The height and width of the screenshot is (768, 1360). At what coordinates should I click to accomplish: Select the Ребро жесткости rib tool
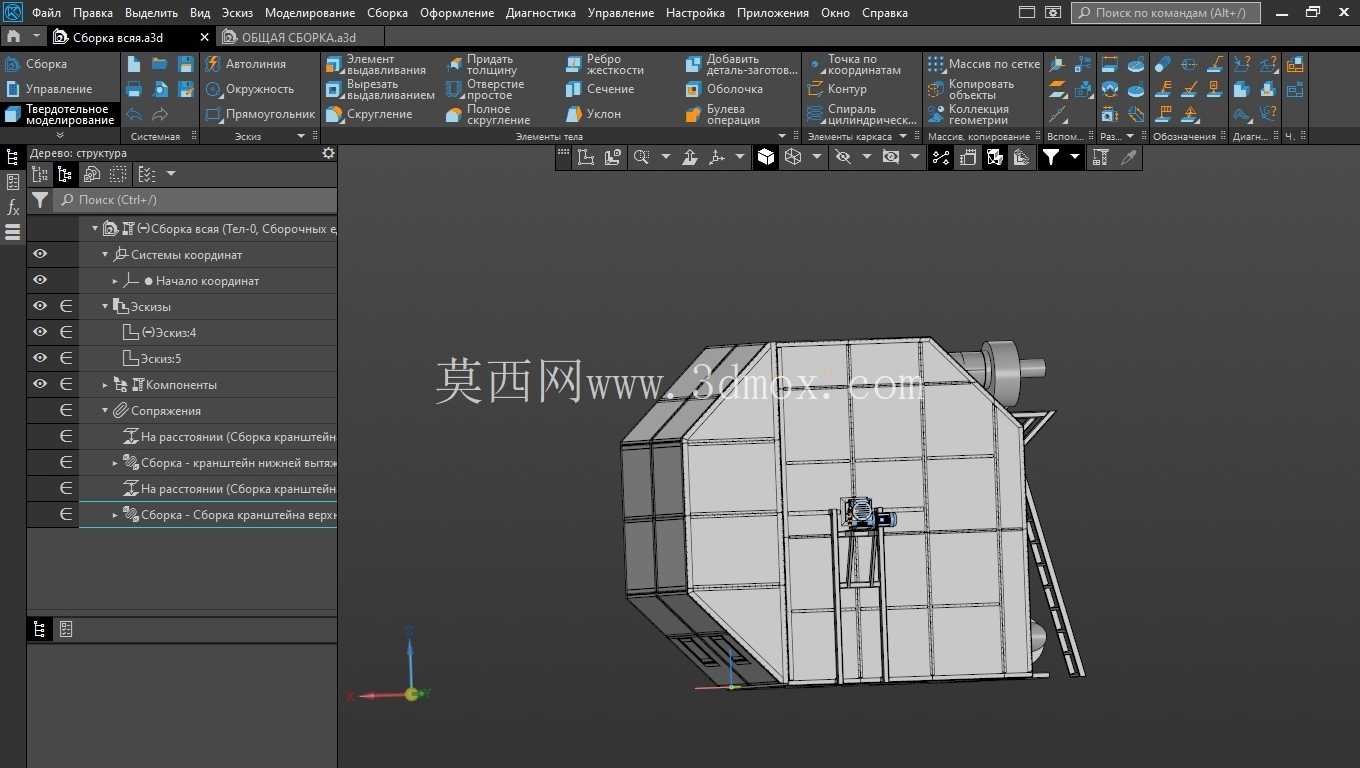(x=604, y=64)
